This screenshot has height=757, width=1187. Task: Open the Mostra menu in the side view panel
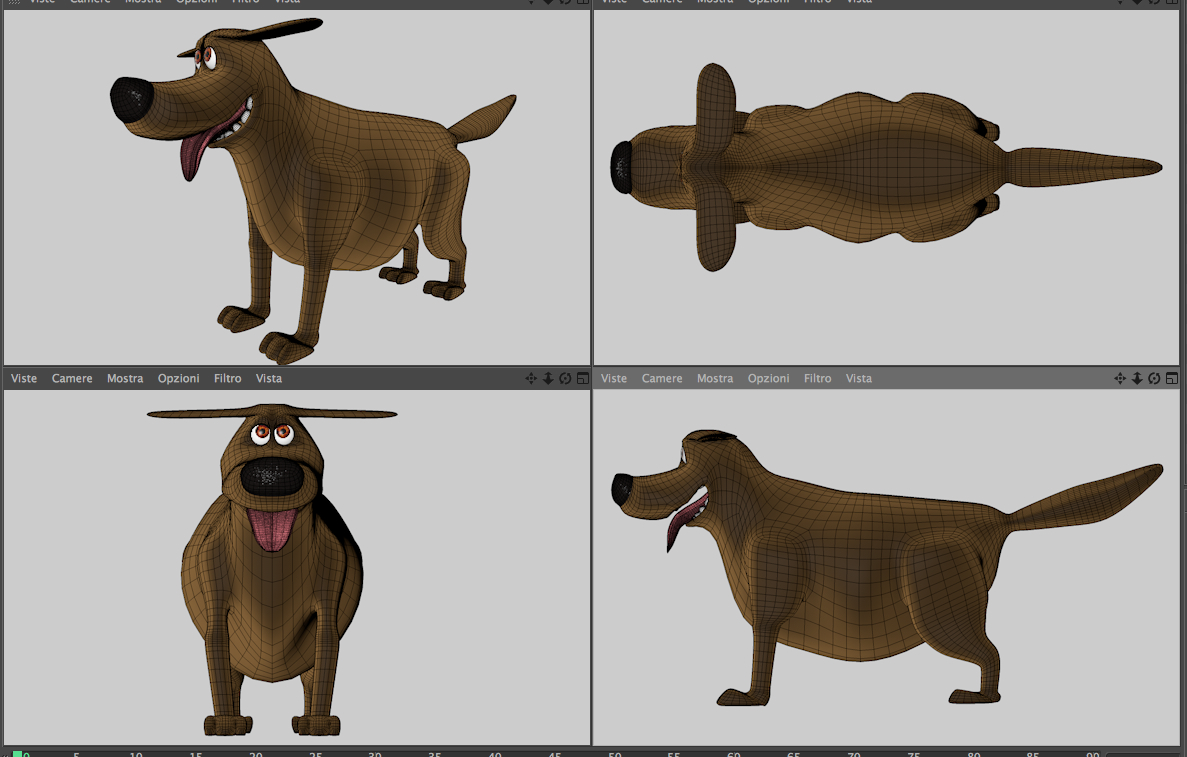[715, 378]
